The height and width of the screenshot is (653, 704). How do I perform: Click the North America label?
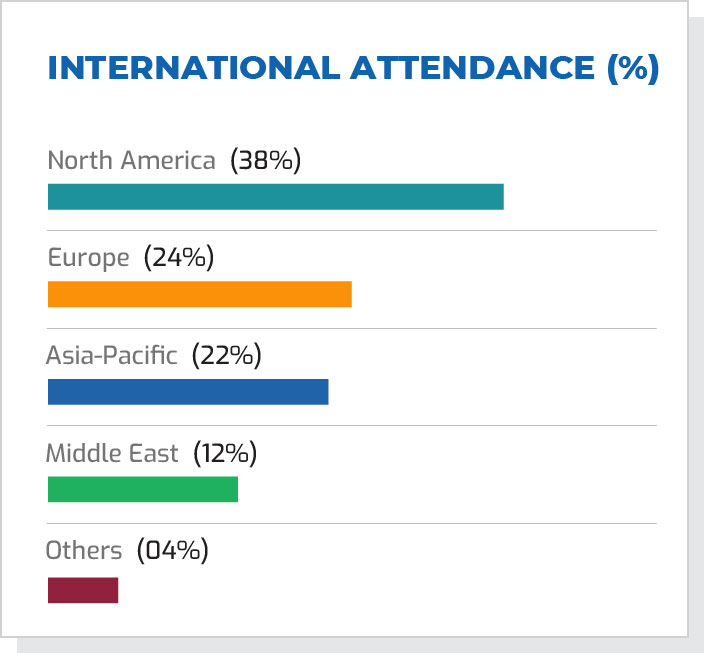click(131, 160)
